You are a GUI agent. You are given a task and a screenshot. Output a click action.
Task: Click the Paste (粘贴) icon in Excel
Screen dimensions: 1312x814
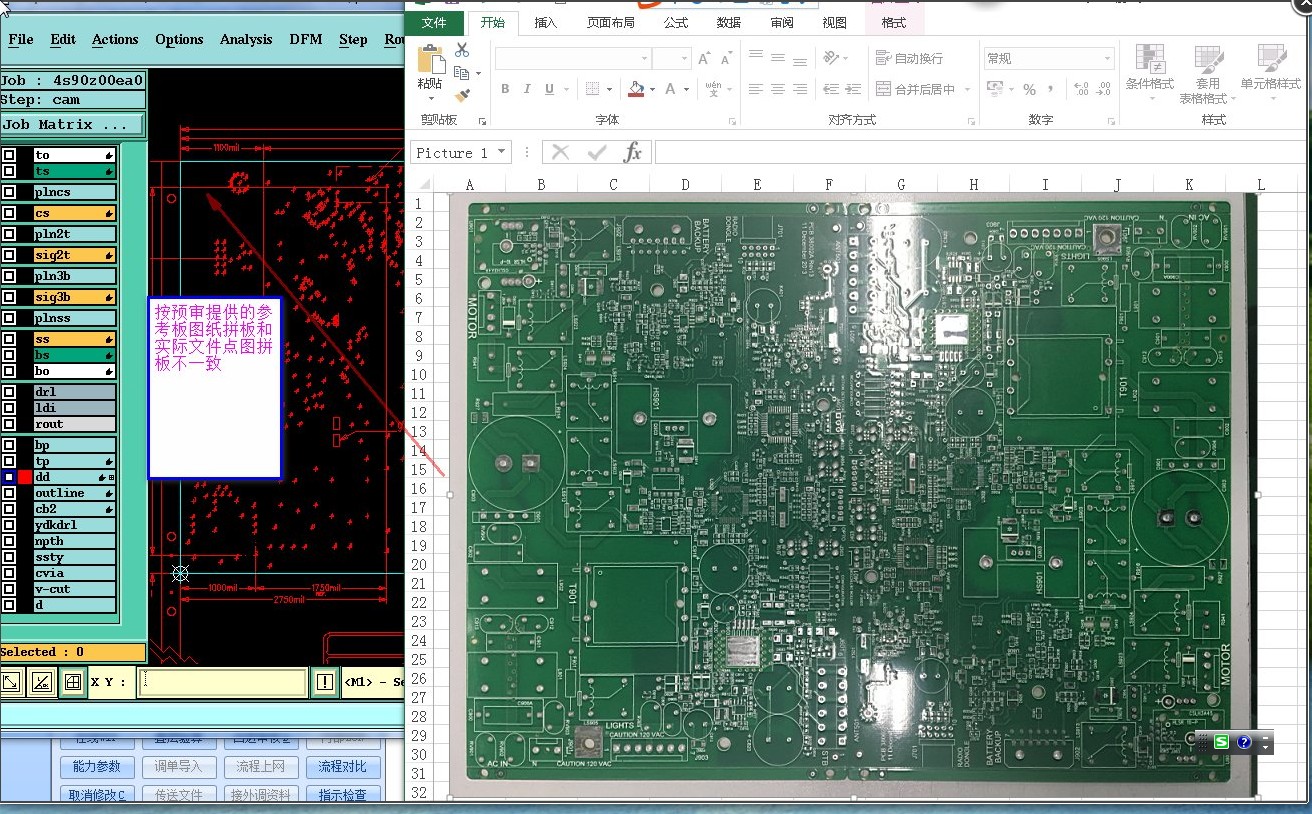[x=430, y=60]
